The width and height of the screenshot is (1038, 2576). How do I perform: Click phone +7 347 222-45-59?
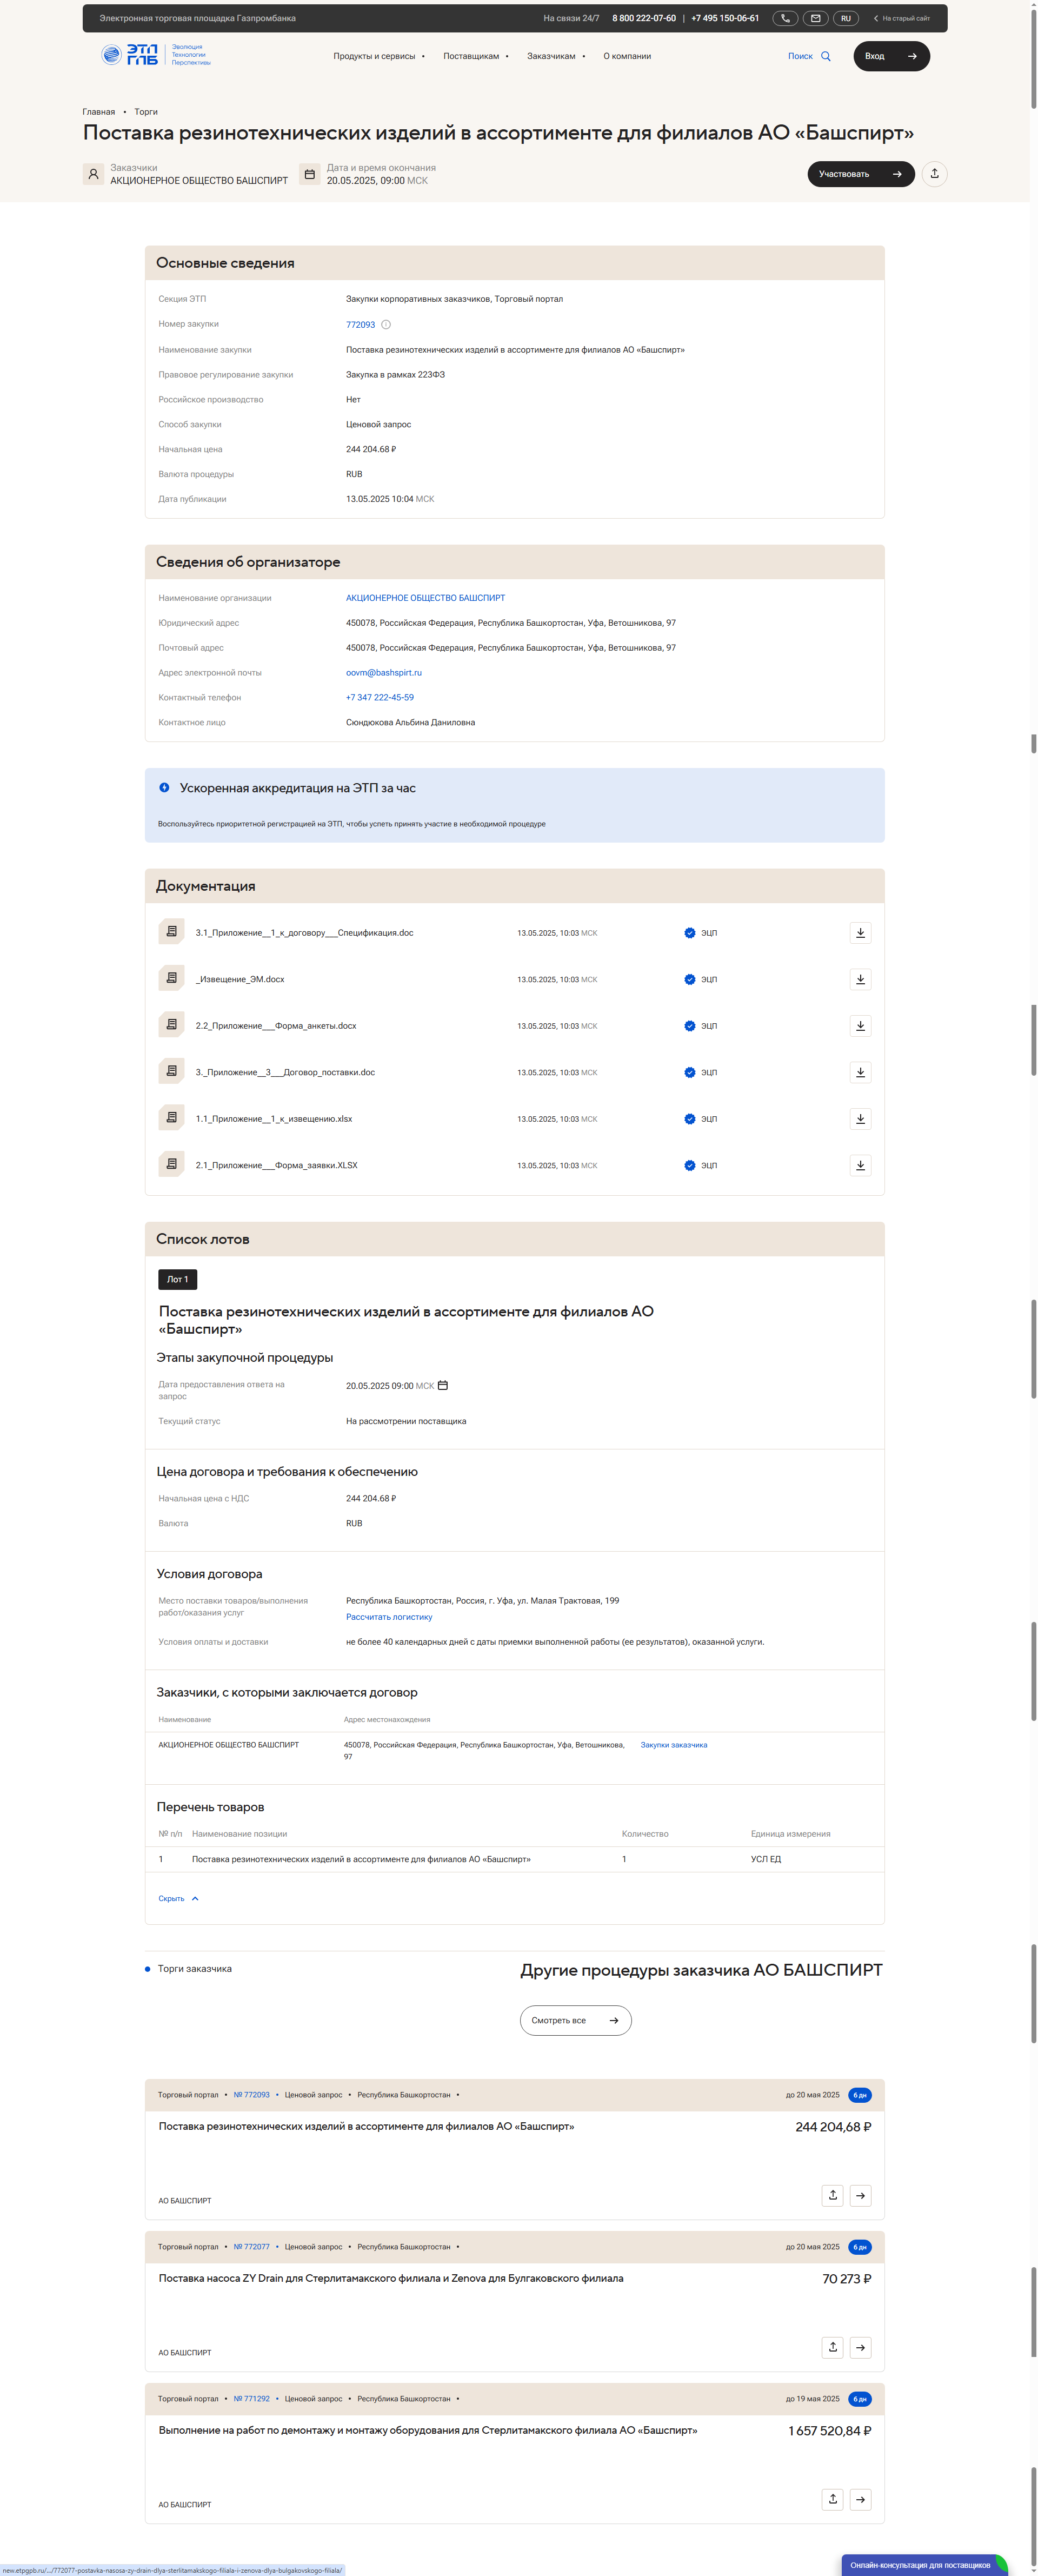click(380, 698)
